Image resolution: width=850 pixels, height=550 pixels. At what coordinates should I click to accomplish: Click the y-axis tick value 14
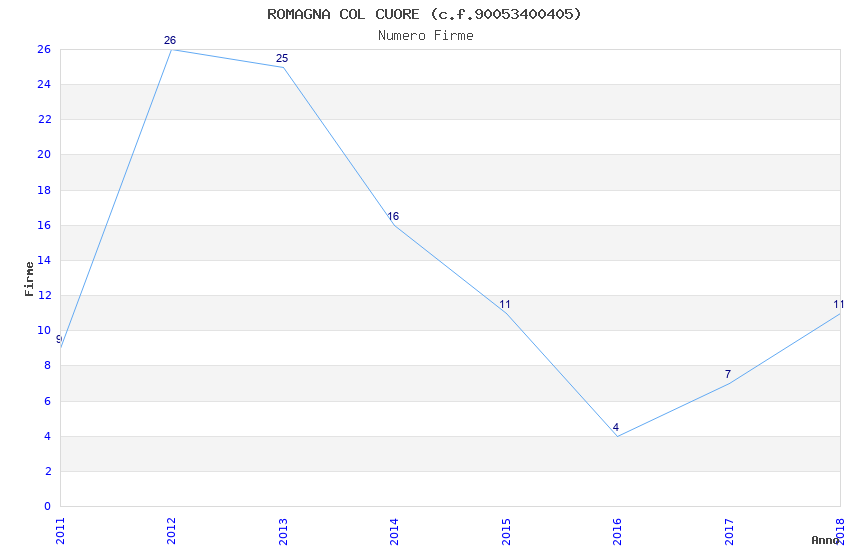tap(44, 260)
